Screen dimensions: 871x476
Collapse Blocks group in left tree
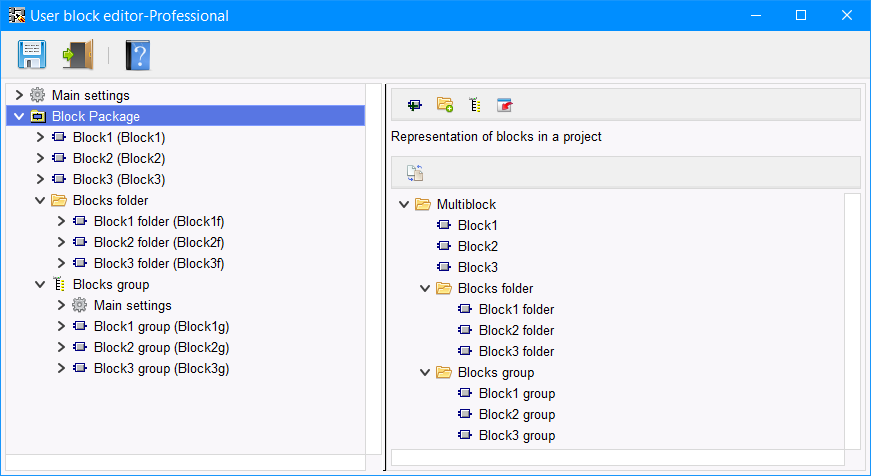pos(40,284)
